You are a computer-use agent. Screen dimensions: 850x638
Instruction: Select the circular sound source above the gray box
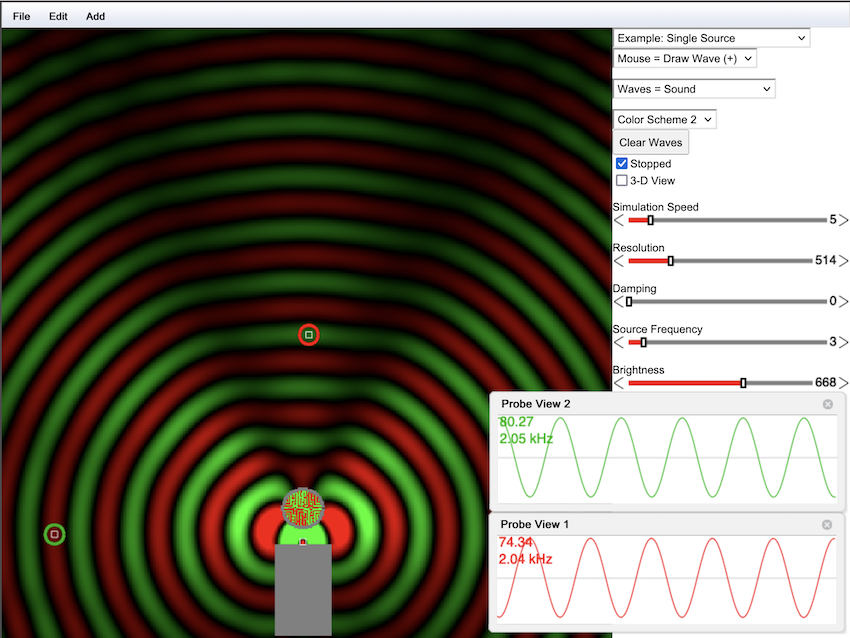[x=303, y=508]
